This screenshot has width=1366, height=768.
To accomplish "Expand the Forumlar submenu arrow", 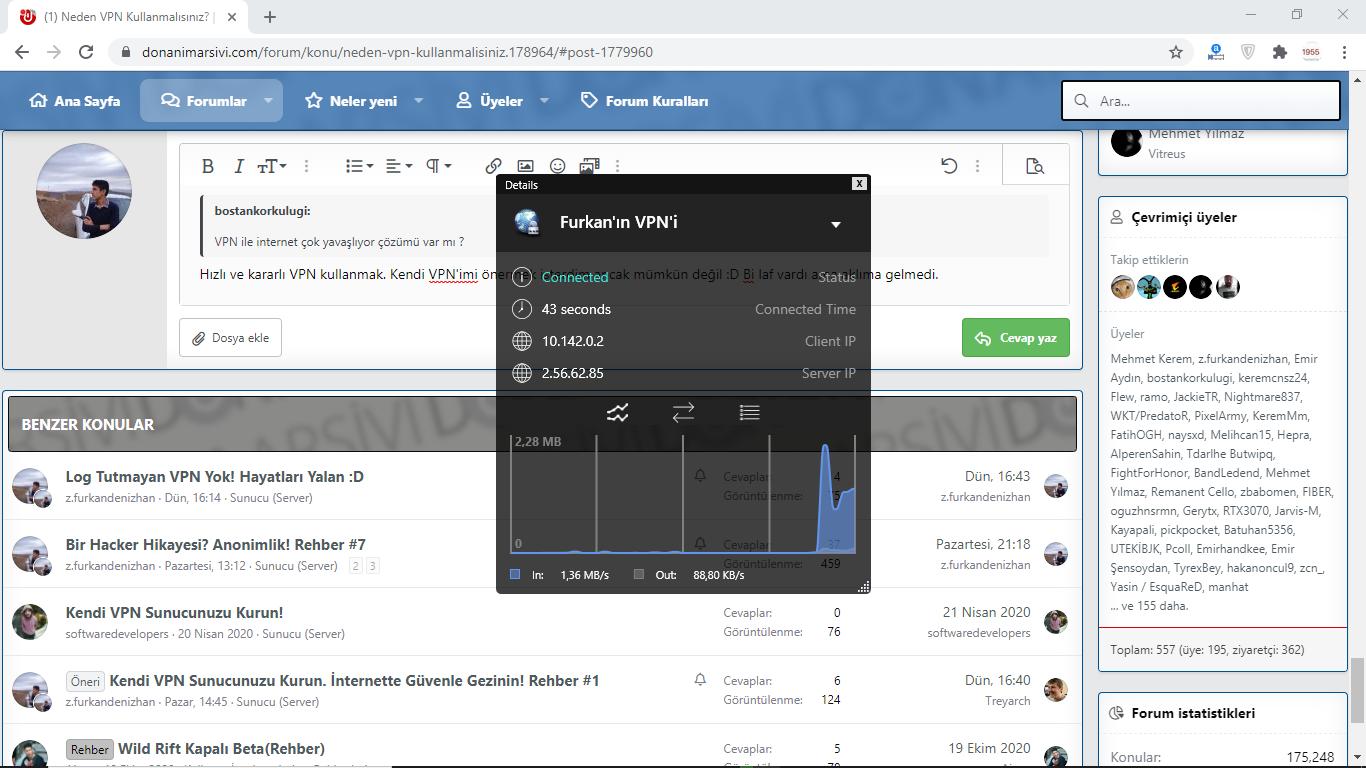I will (268, 101).
